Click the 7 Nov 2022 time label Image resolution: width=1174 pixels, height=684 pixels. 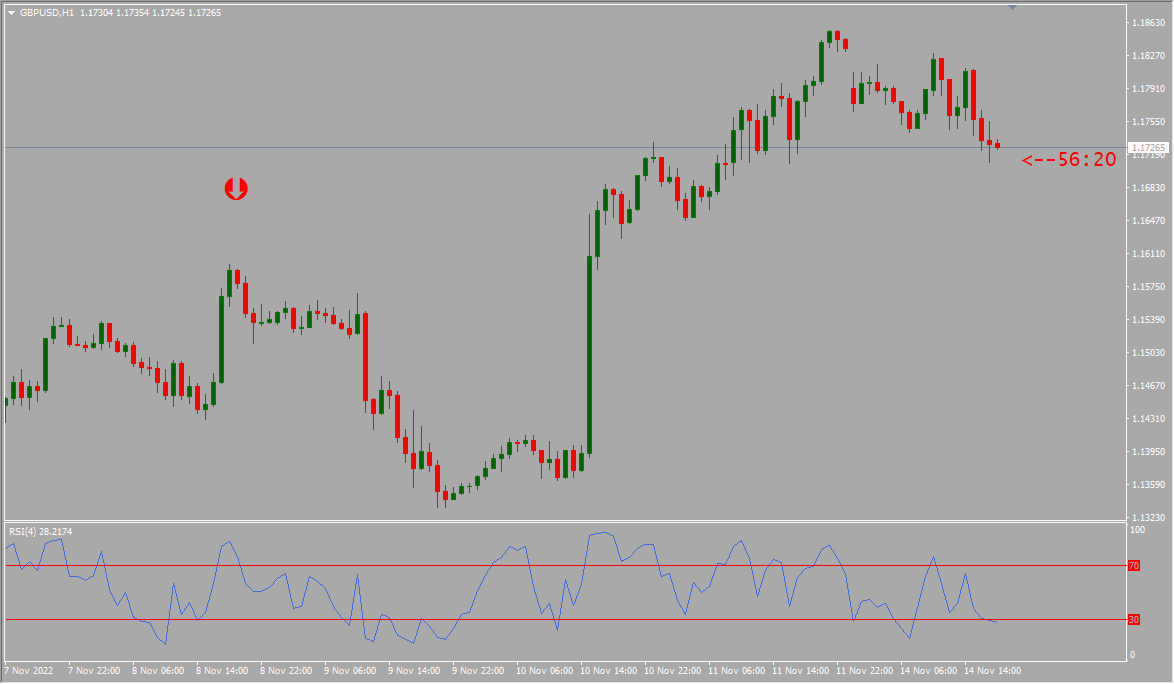point(29,671)
